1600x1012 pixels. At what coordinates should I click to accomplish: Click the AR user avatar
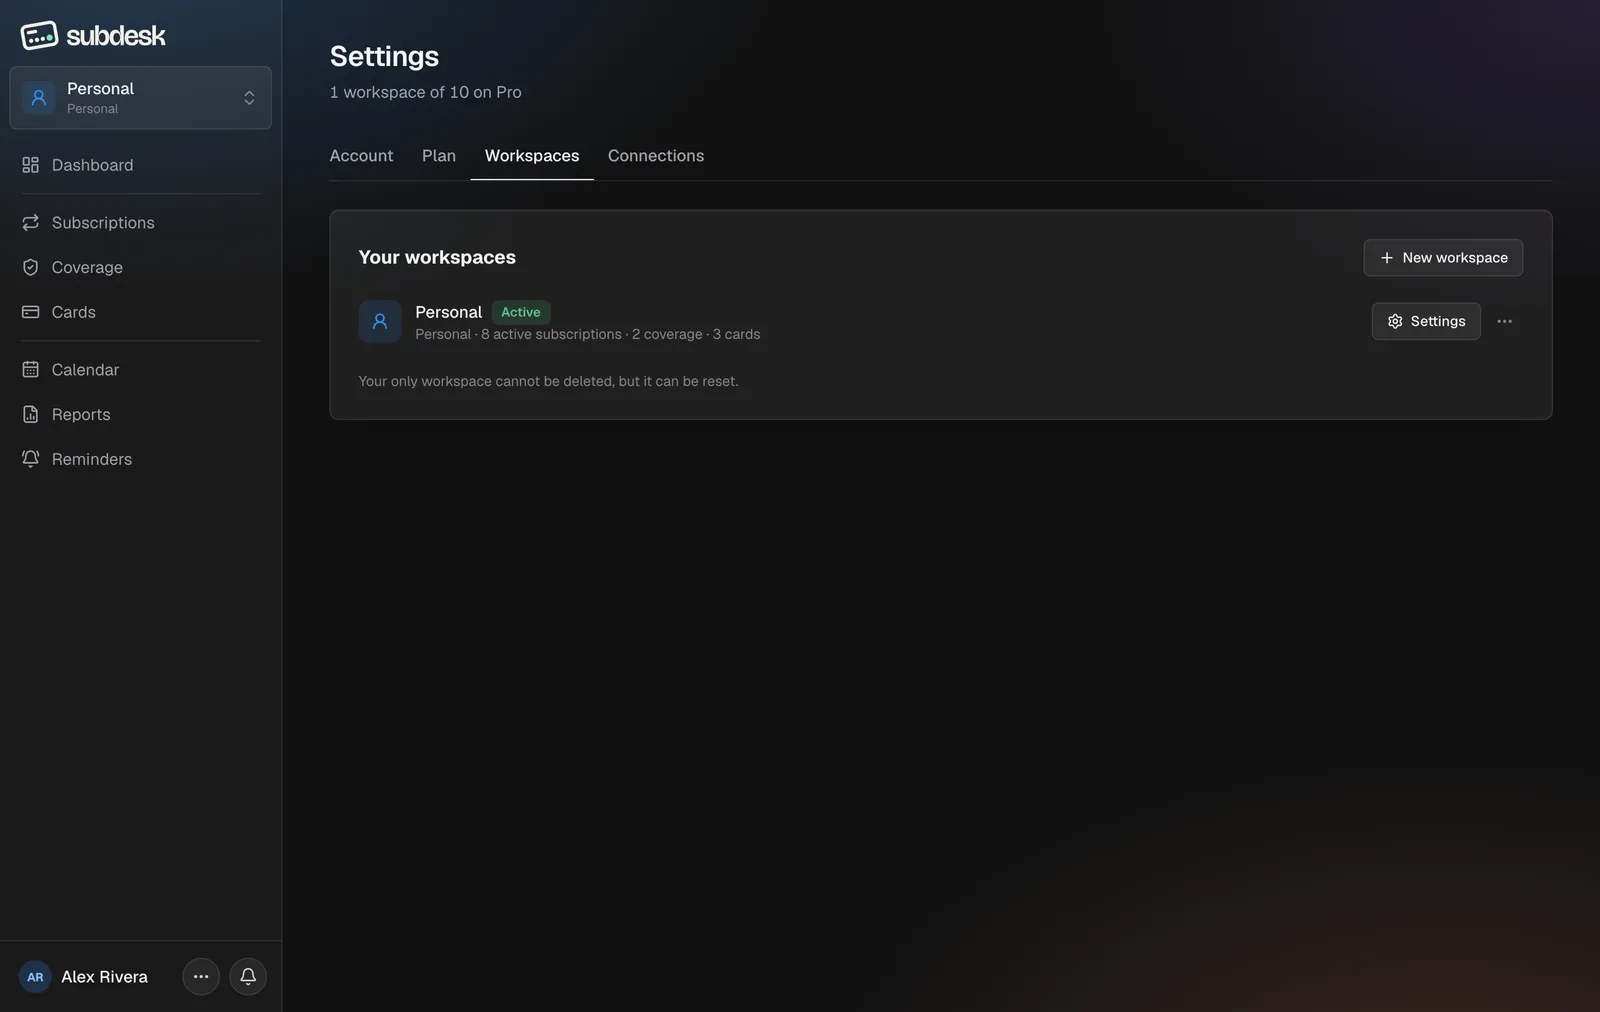(35, 977)
